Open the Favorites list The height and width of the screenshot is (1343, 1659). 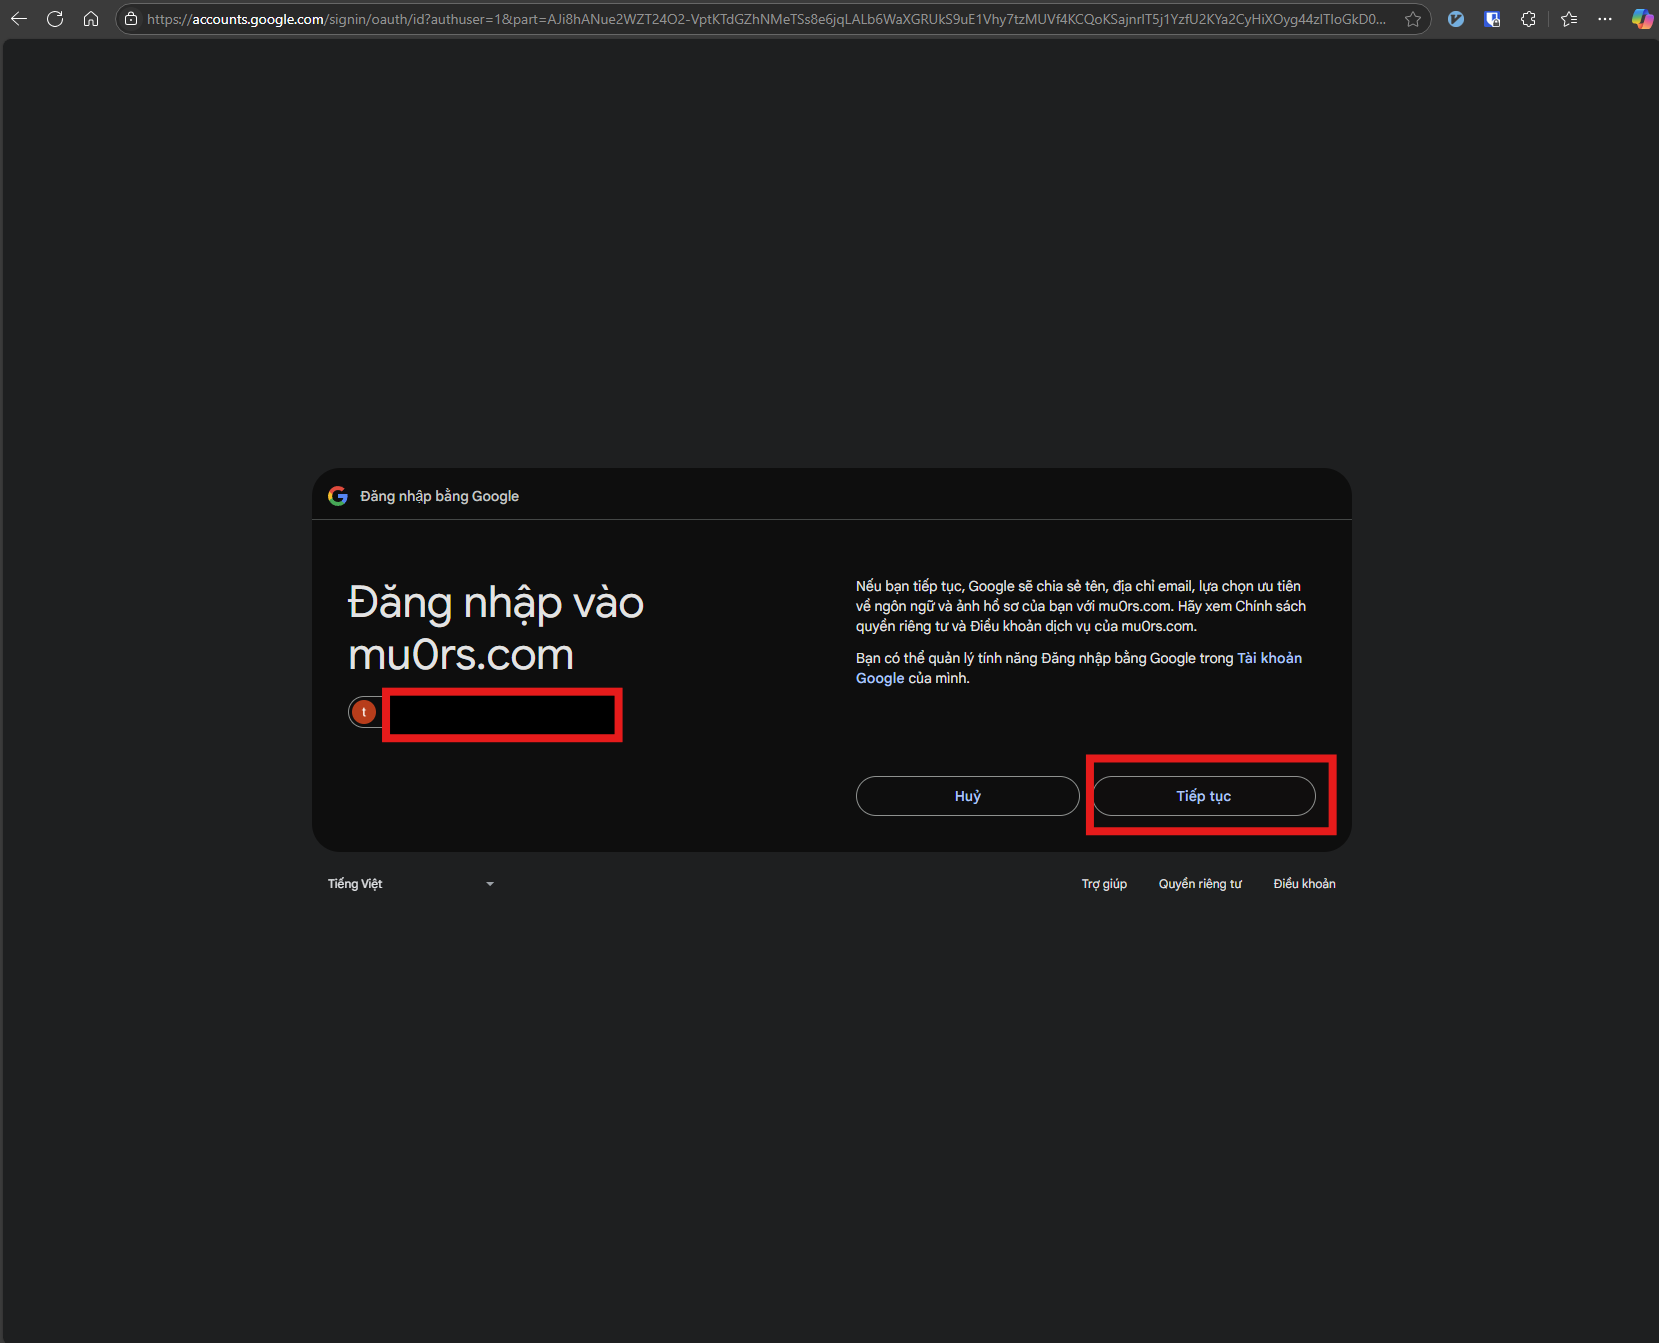(x=1569, y=19)
